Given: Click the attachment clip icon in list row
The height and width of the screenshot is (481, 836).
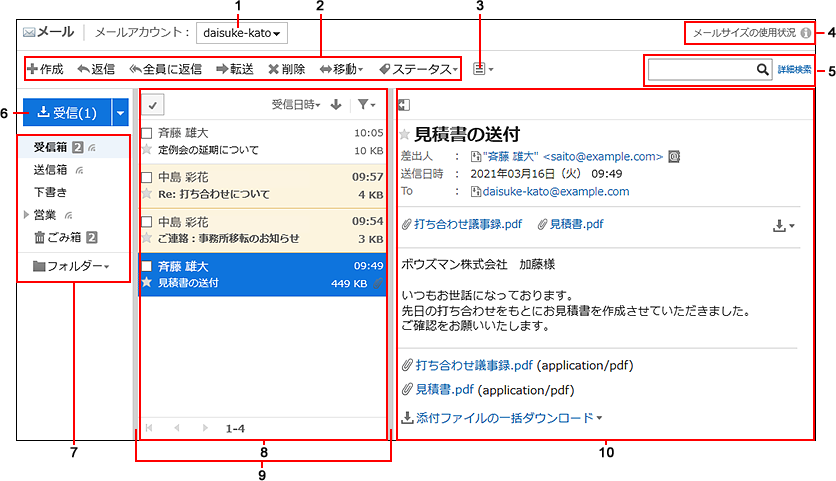Looking at the screenshot, I should (x=378, y=283).
